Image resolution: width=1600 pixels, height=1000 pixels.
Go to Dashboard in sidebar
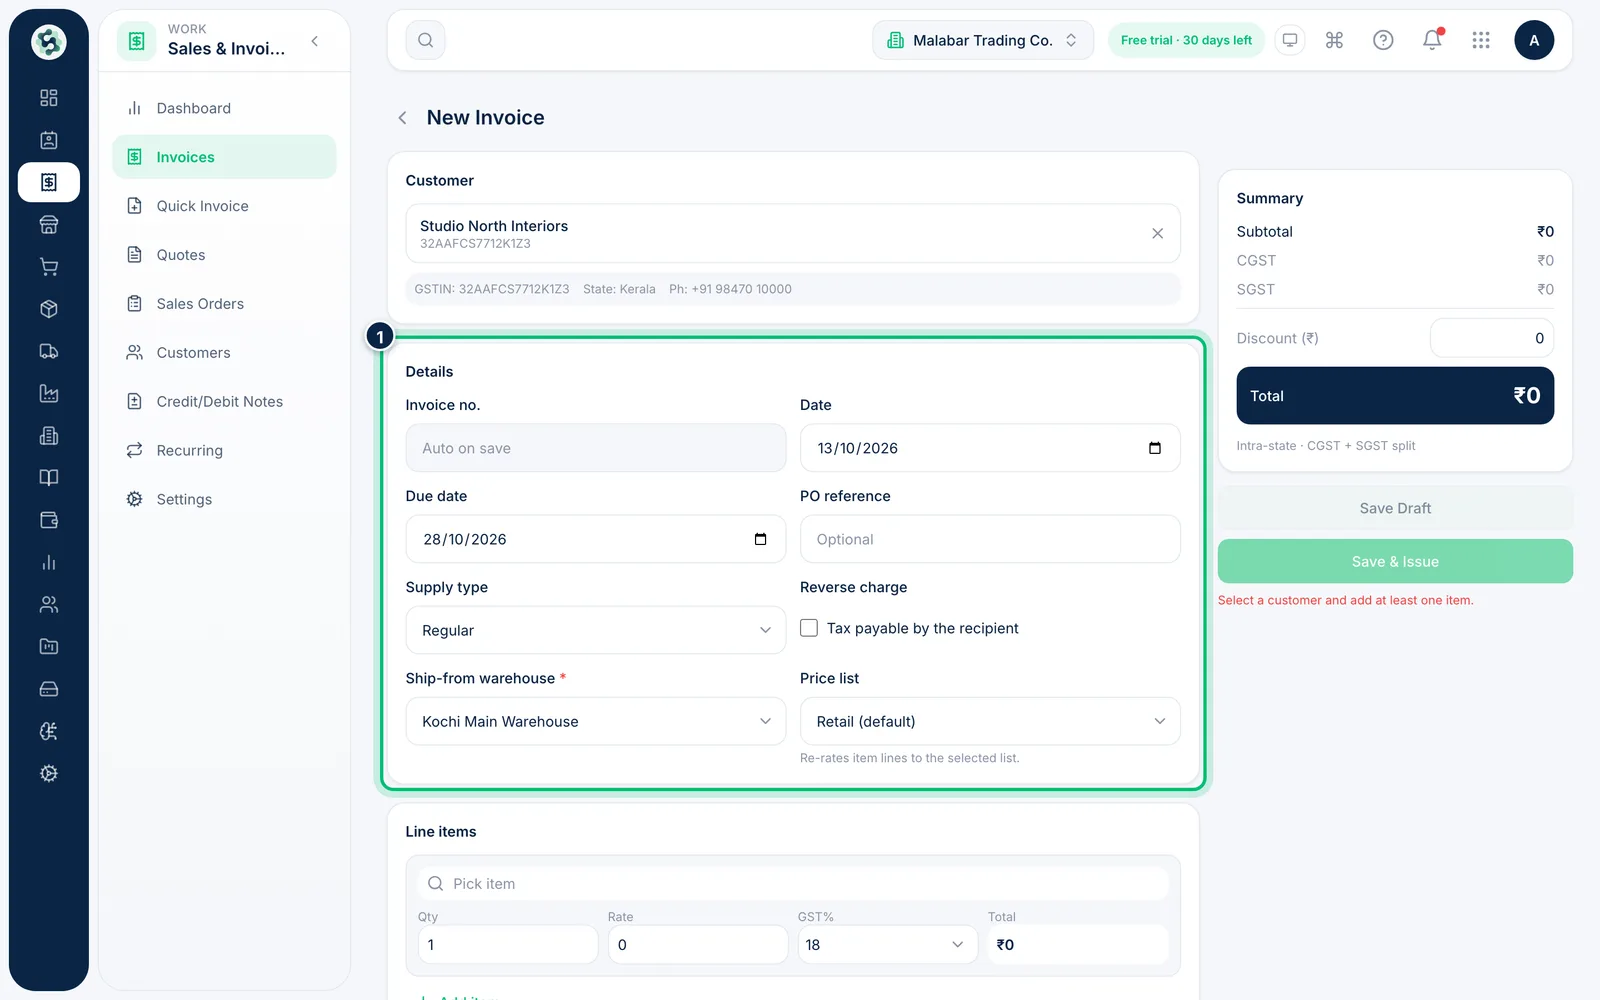(224, 108)
